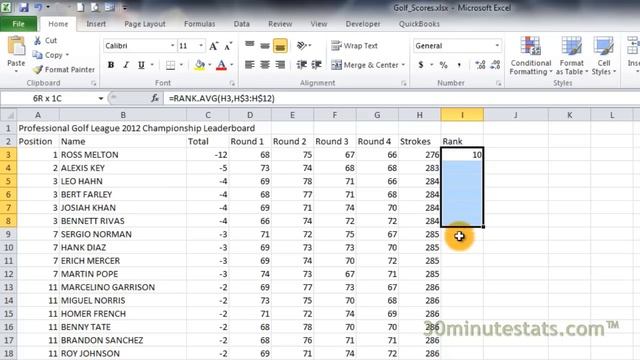The width and height of the screenshot is (640, 360).
Task: Activate the Format Painter brush
Action: pyautogui.click(x=38, y=70)
